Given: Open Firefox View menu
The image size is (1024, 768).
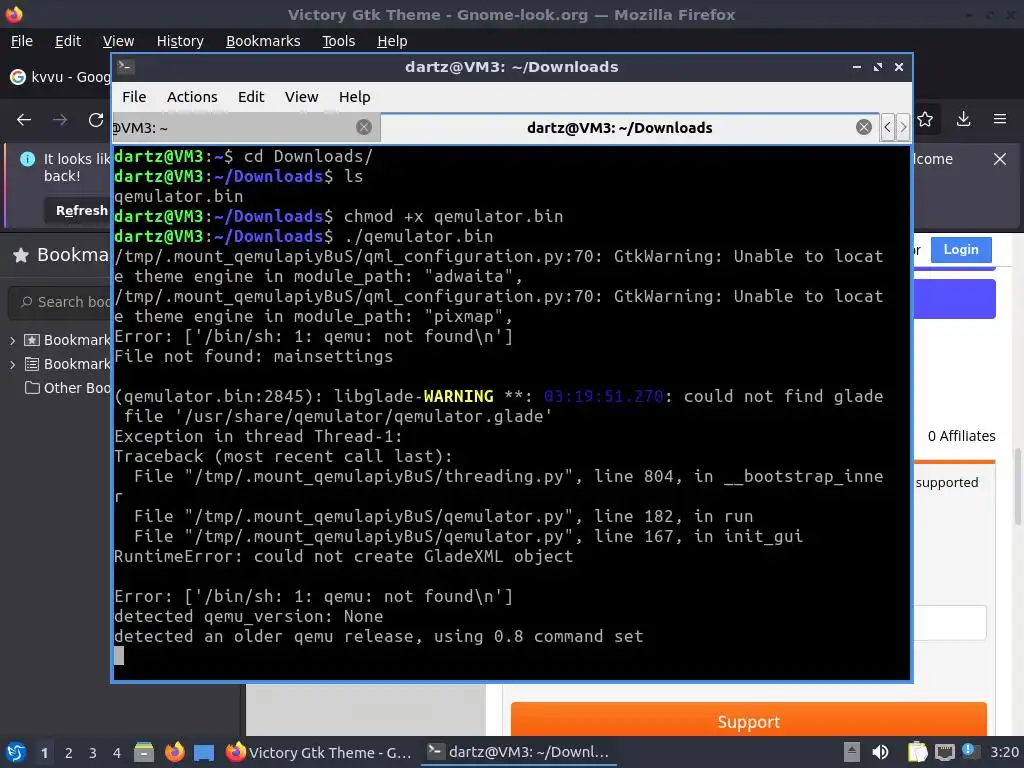Looking at the screenshot, I should pos(118,41).
